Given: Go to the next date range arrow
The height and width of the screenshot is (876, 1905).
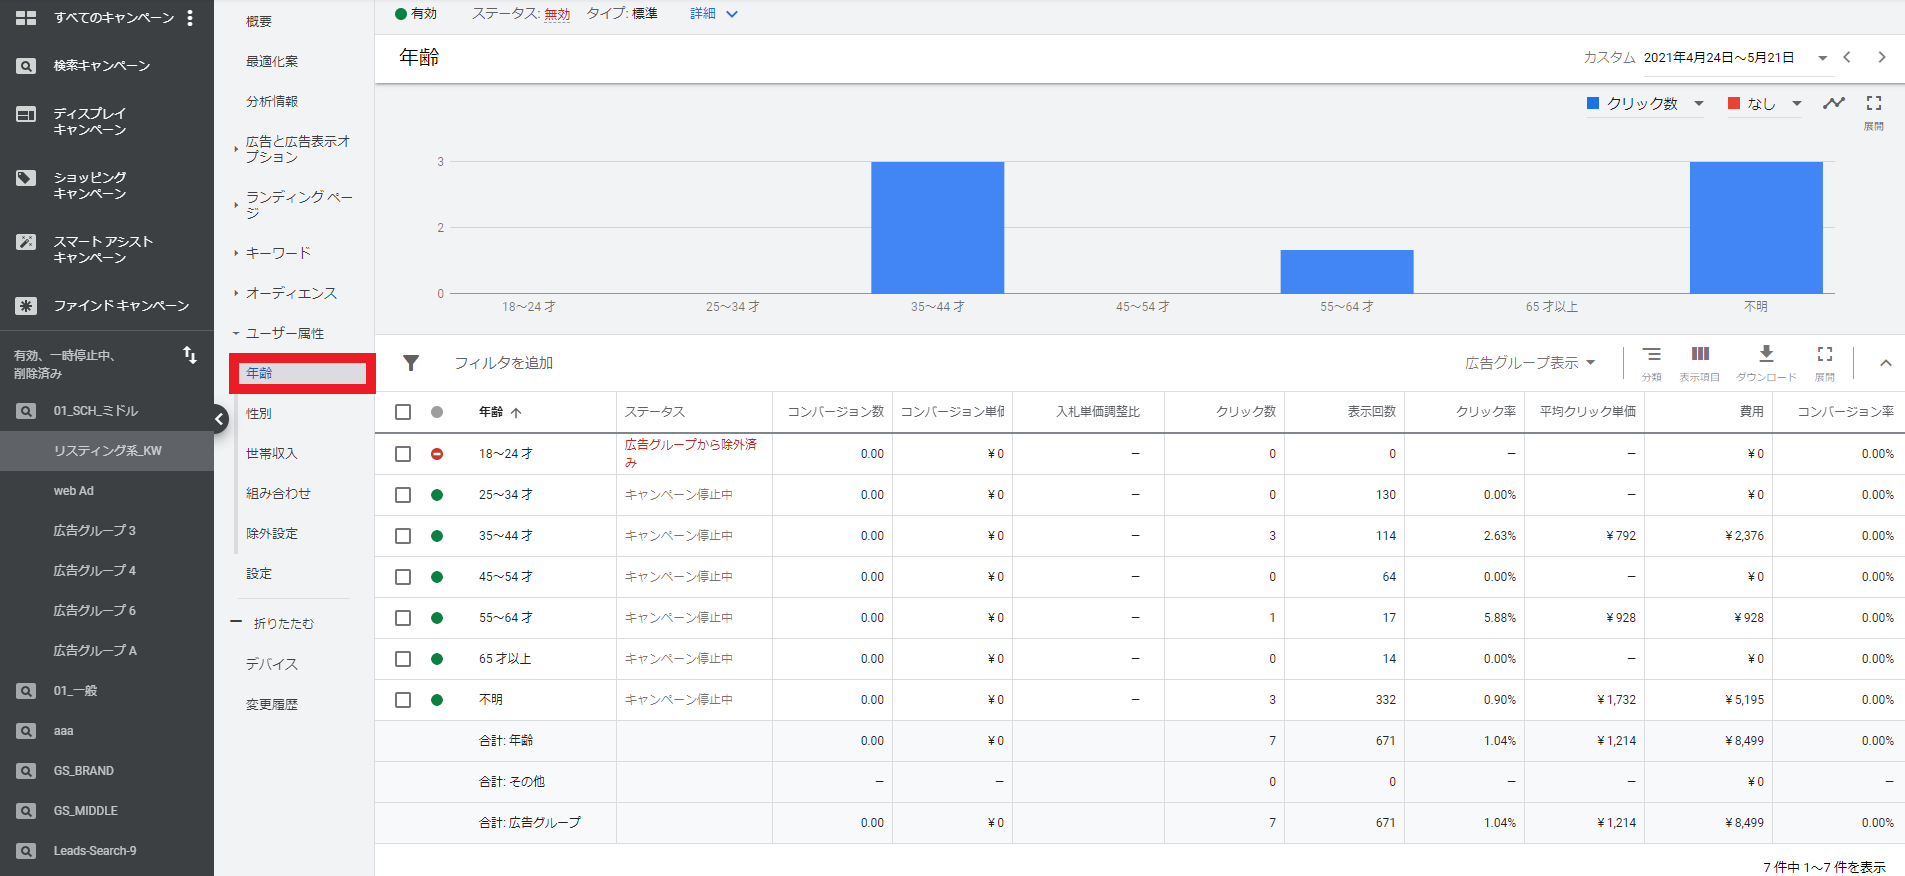Looking at the screenshot, I should pos(1882,57).
